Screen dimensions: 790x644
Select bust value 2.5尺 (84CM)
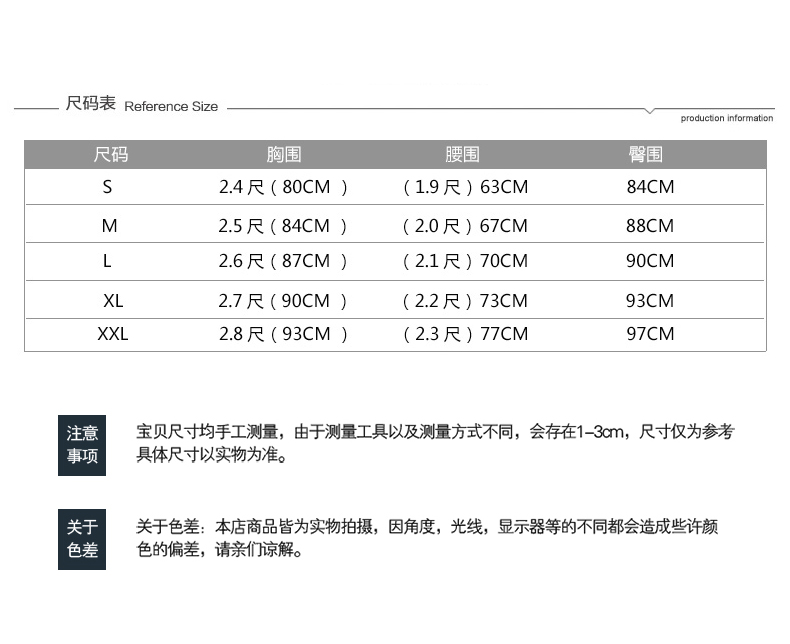[x=283, y=226]
